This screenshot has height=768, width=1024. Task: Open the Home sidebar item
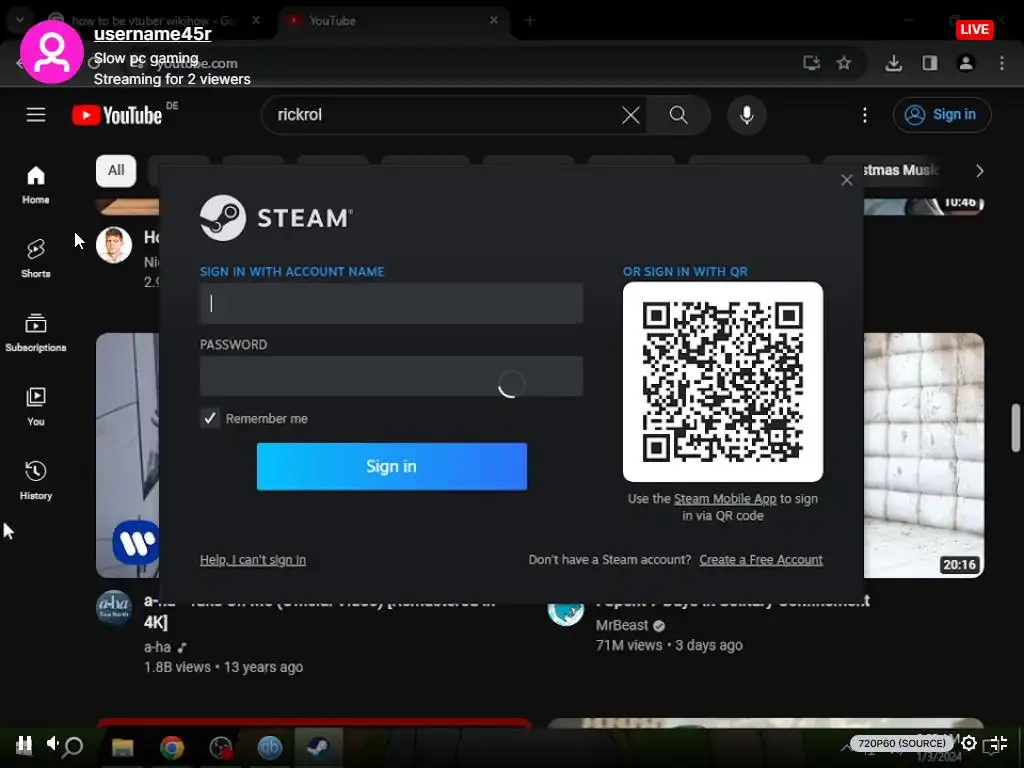click(x=36, y=185)
